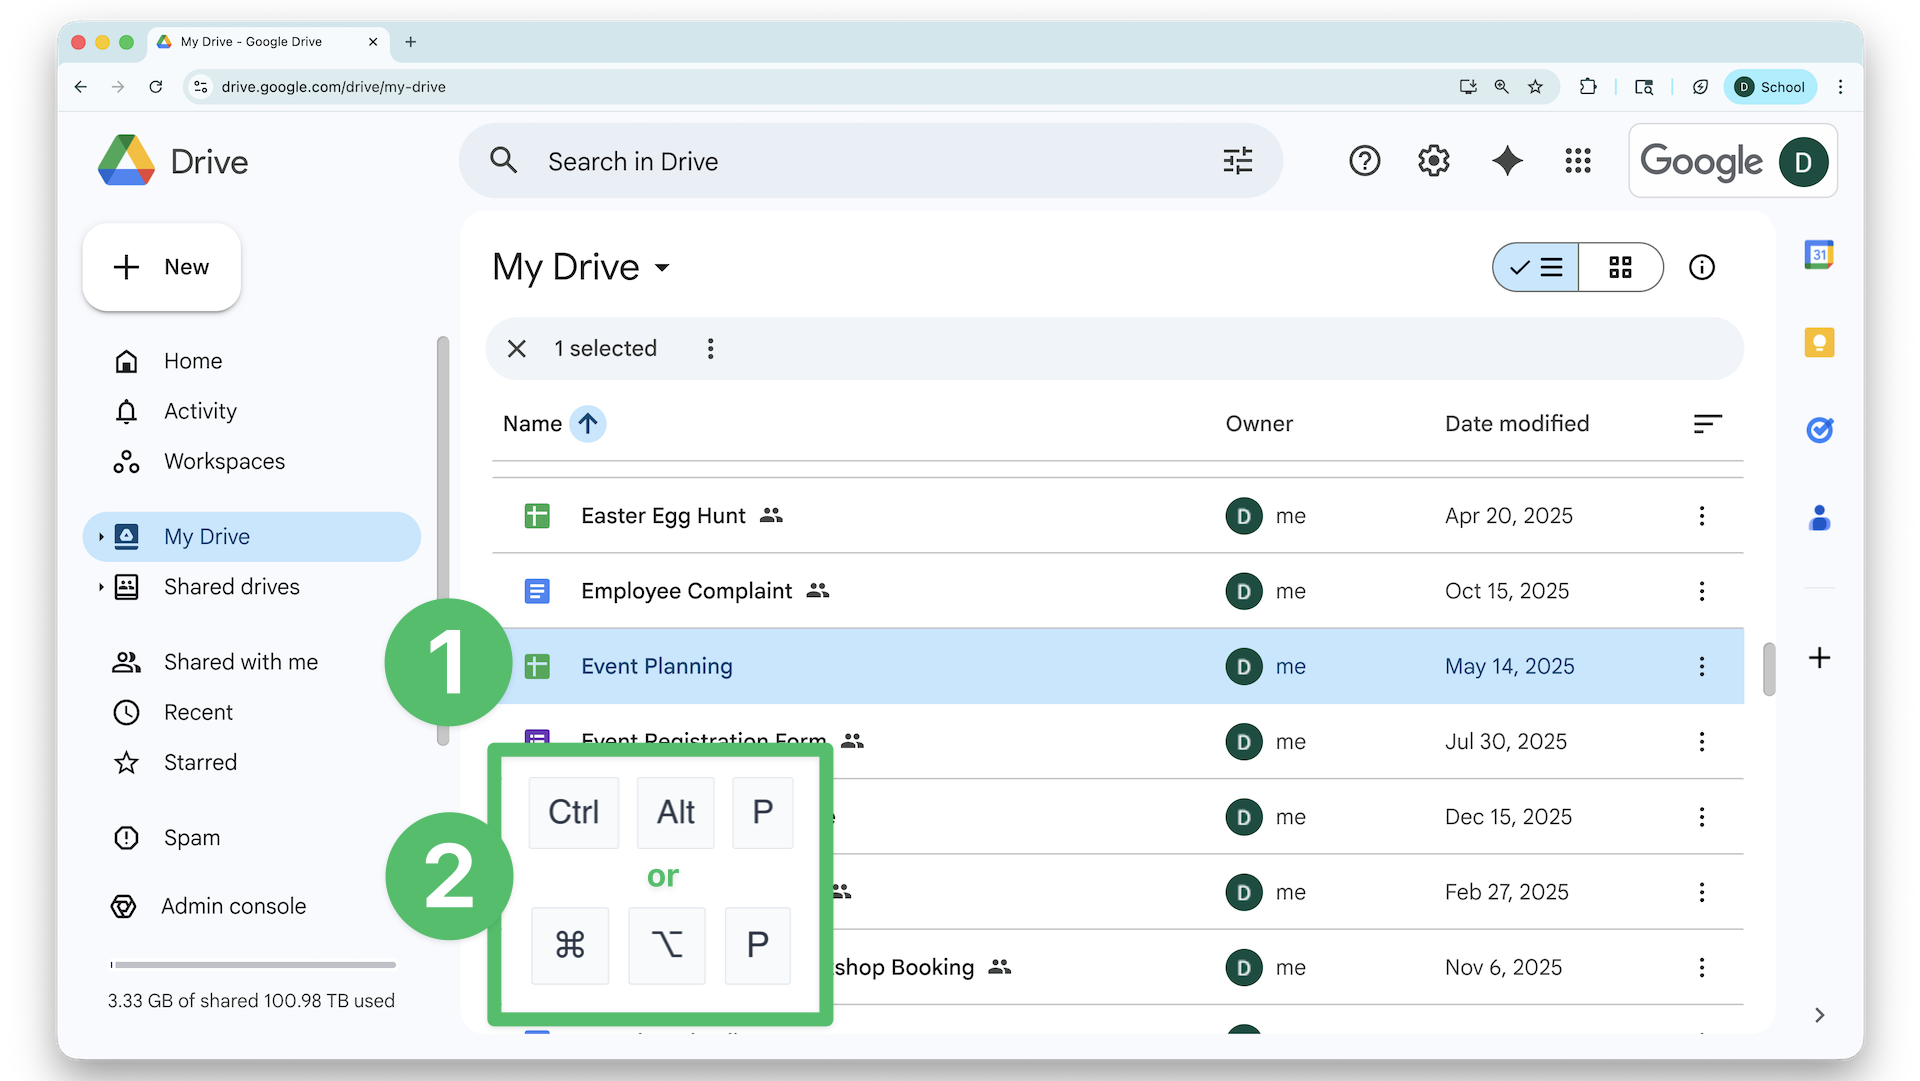Open Drive settings gear
This screenshot has height=1081, width=1920.
tap(1434, 160)
